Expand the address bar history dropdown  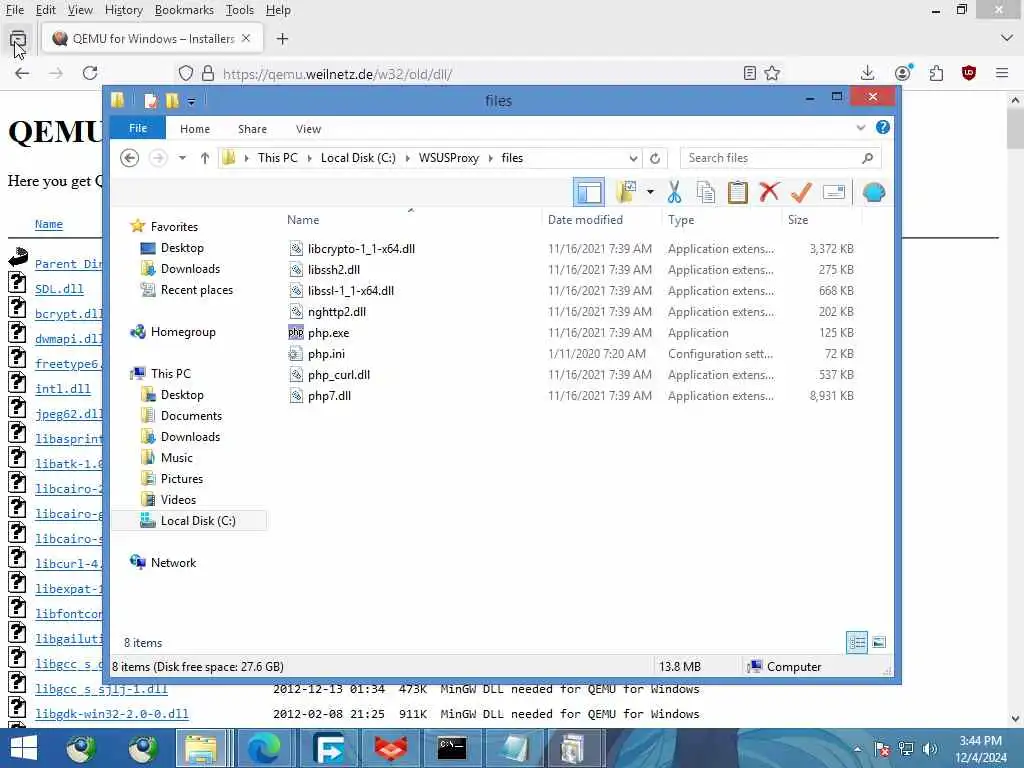click(633, 158)
